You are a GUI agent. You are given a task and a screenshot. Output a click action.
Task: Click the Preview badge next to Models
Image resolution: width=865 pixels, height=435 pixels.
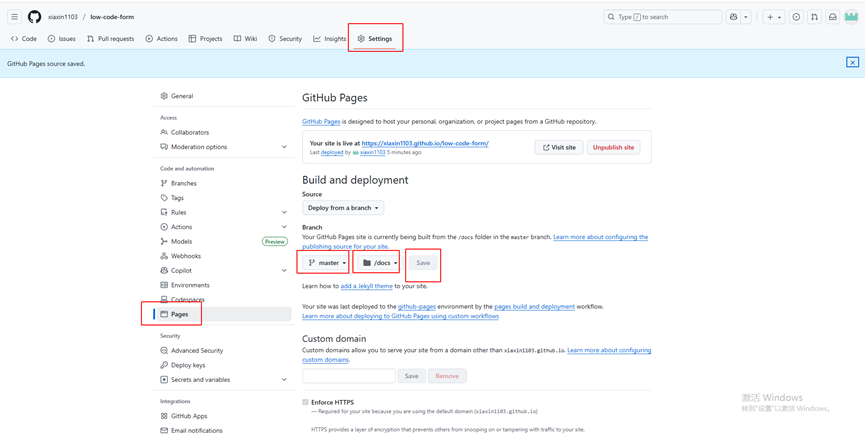(274, 241)
